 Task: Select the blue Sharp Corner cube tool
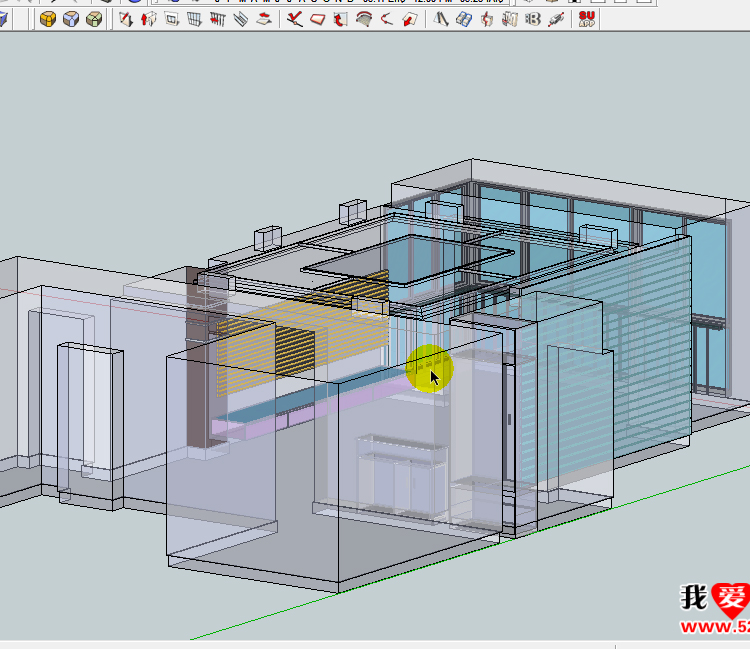click(x=71, y=20)
